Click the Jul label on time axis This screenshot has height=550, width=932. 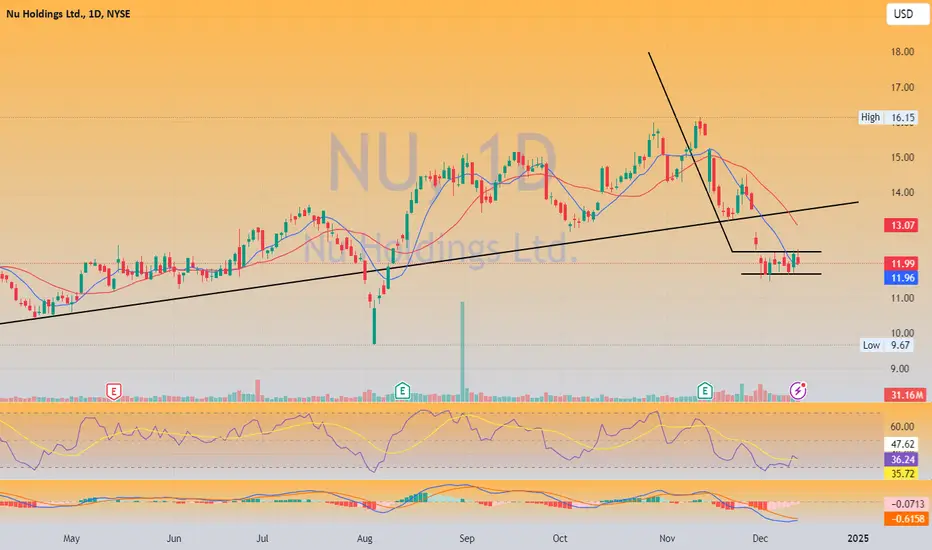click(x=262, y=538)
